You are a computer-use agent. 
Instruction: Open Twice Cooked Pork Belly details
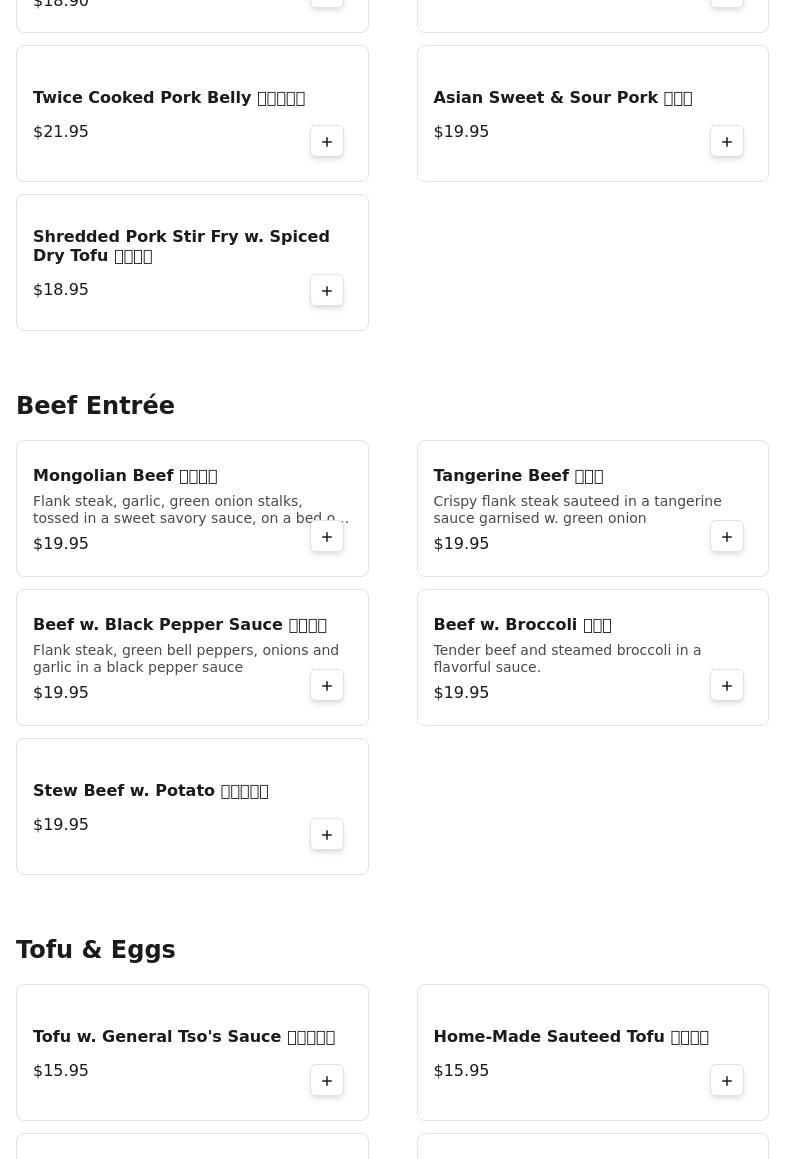pyautogui.click(x=168, y=98)
